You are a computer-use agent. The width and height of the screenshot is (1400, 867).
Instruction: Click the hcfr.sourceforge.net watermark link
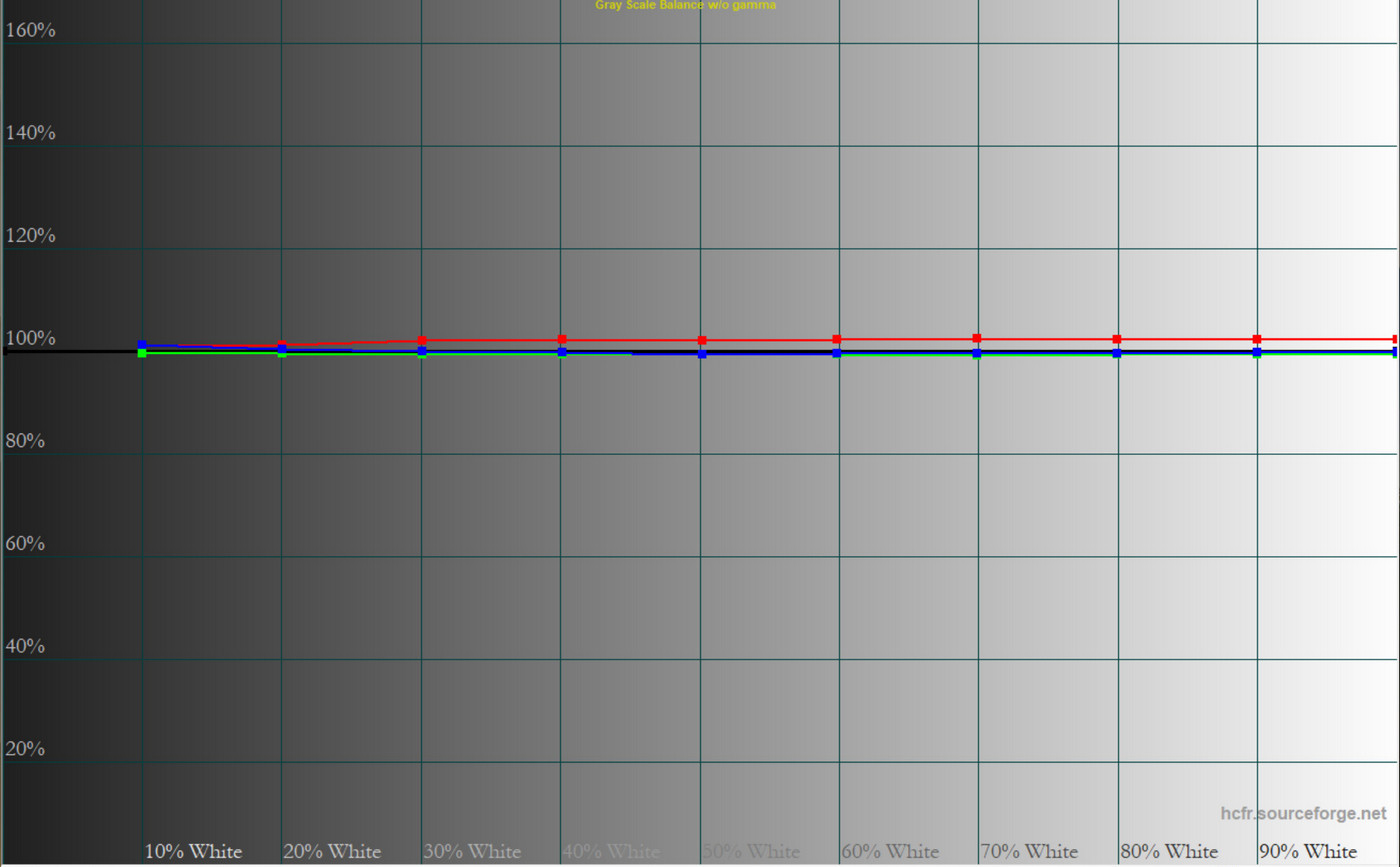(x=1304, y=814)
